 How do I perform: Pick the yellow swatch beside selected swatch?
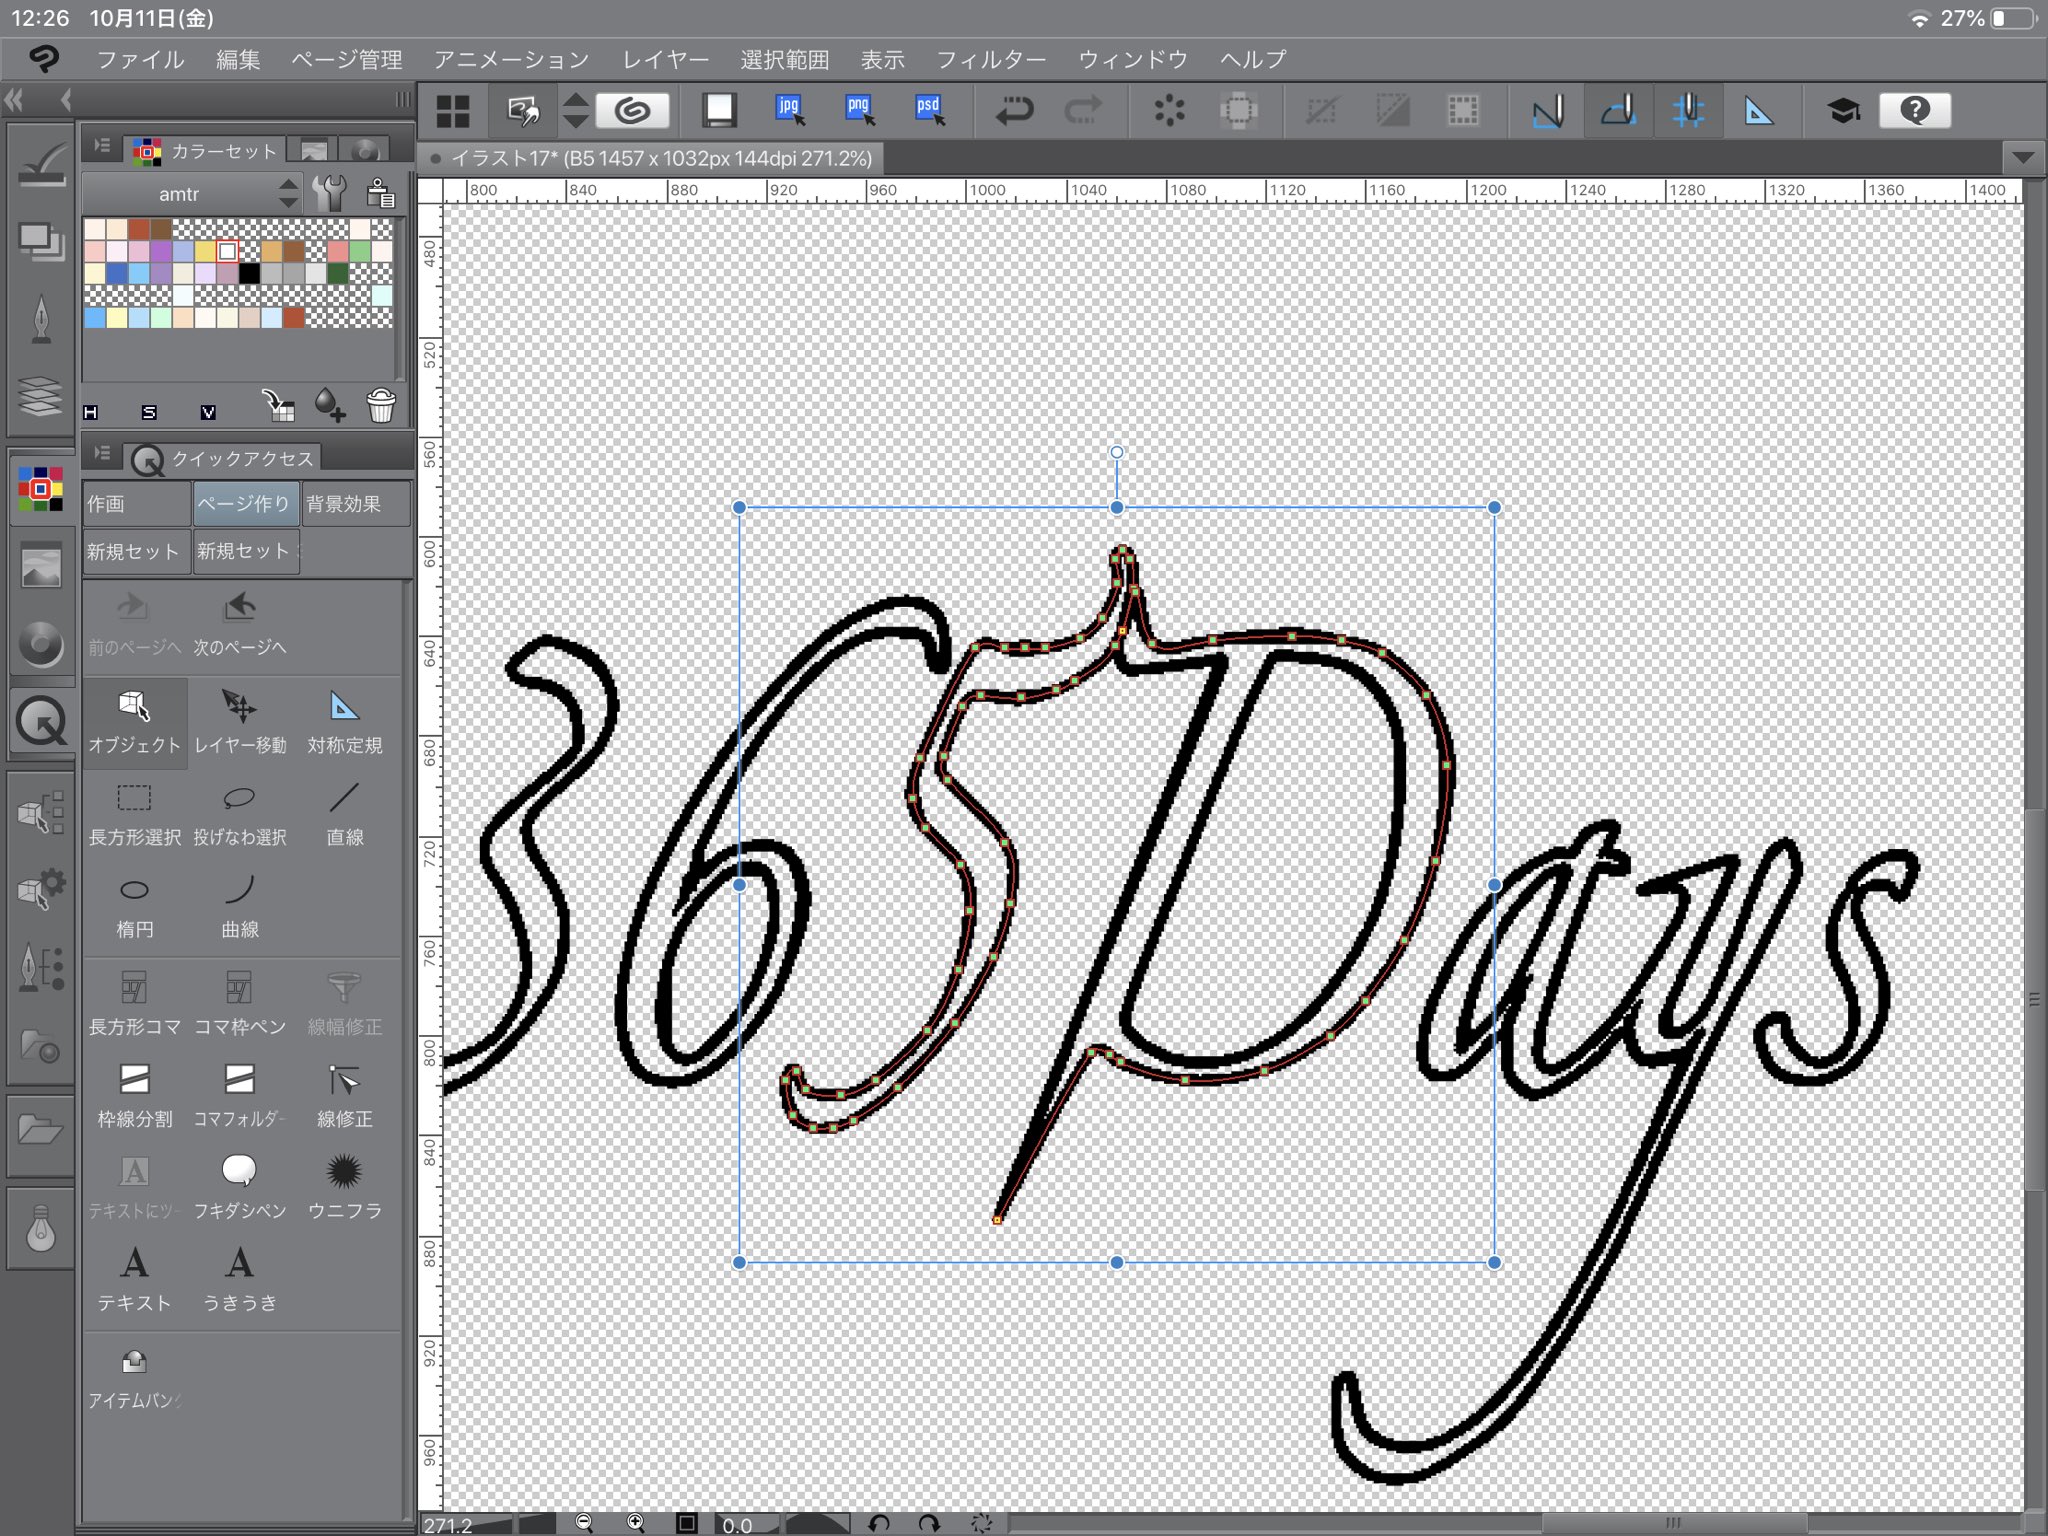205,251
